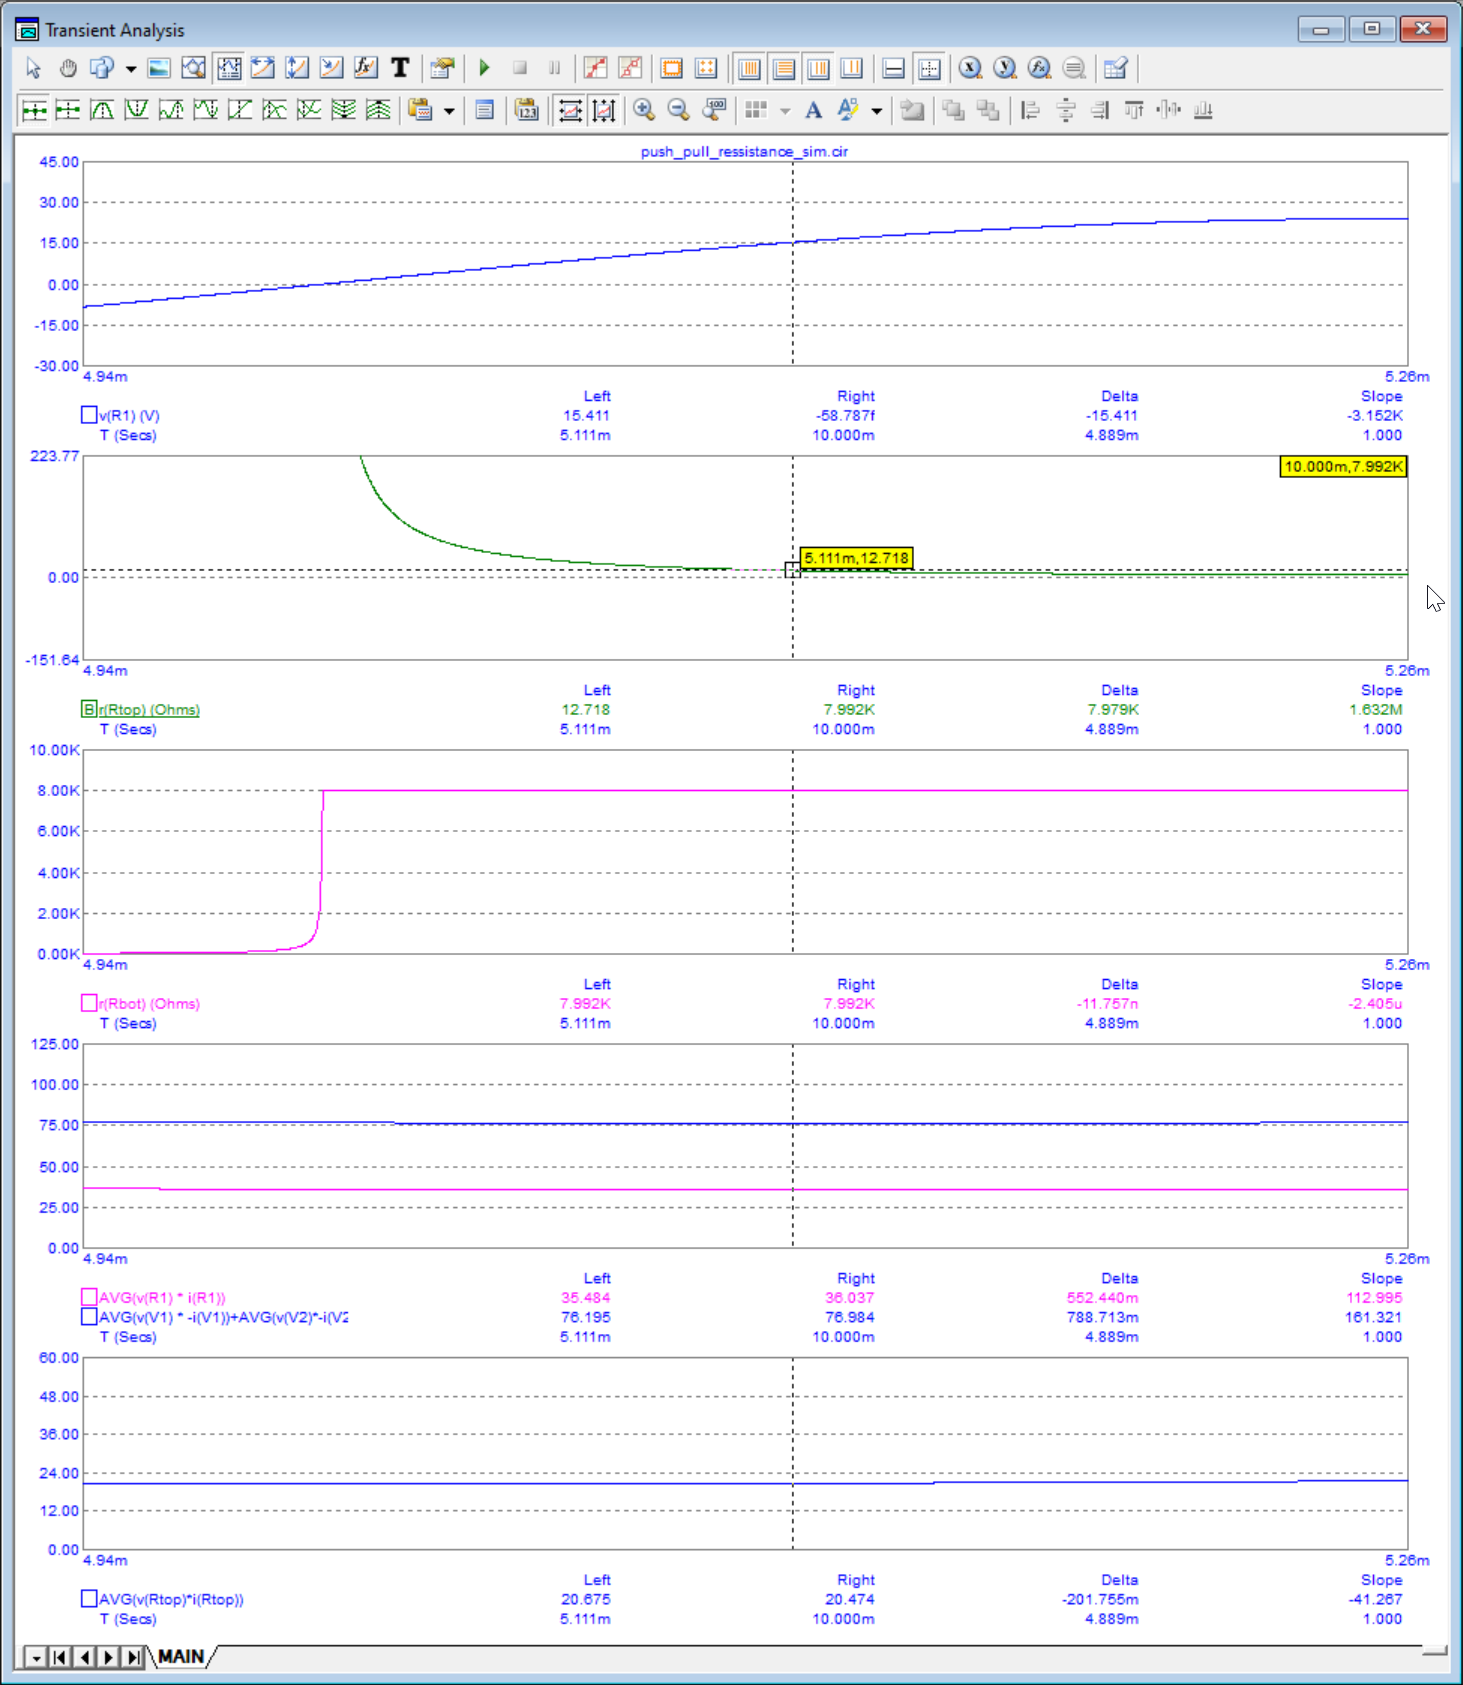Click the zoom-out magnifier icon
The width and height of the screenshot is (1463, 1685).
click(x=678, y=110)
